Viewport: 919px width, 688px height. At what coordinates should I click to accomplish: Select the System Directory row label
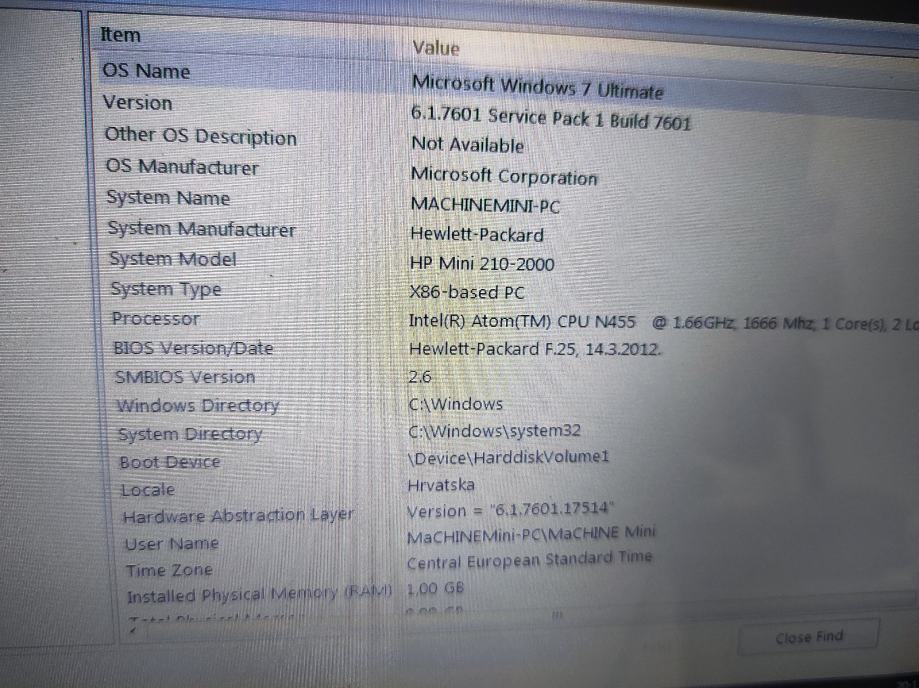click(x=190, y=434)
